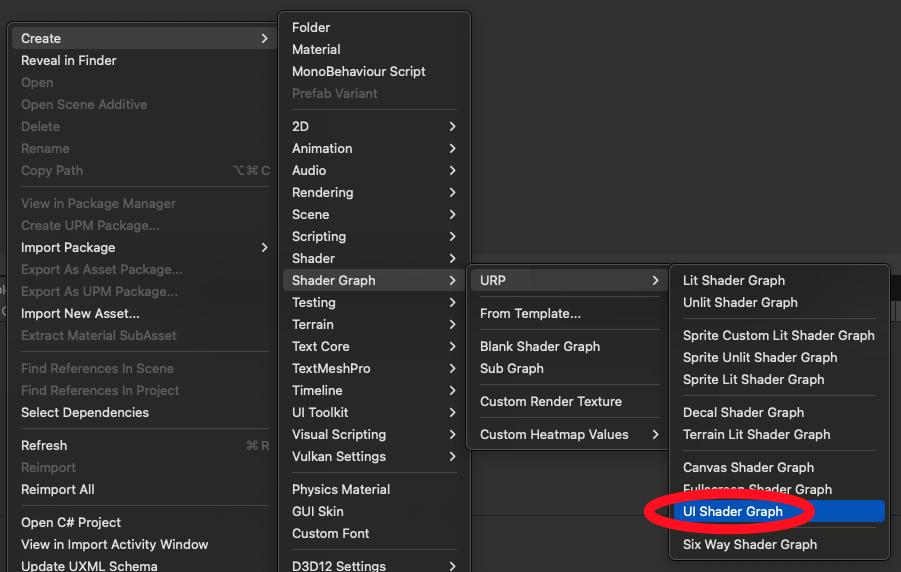Expand Import Package submenu
Image resolution: width=901 pixels, height=572 pixels.
pyautogui.click(x=144, y=248)
